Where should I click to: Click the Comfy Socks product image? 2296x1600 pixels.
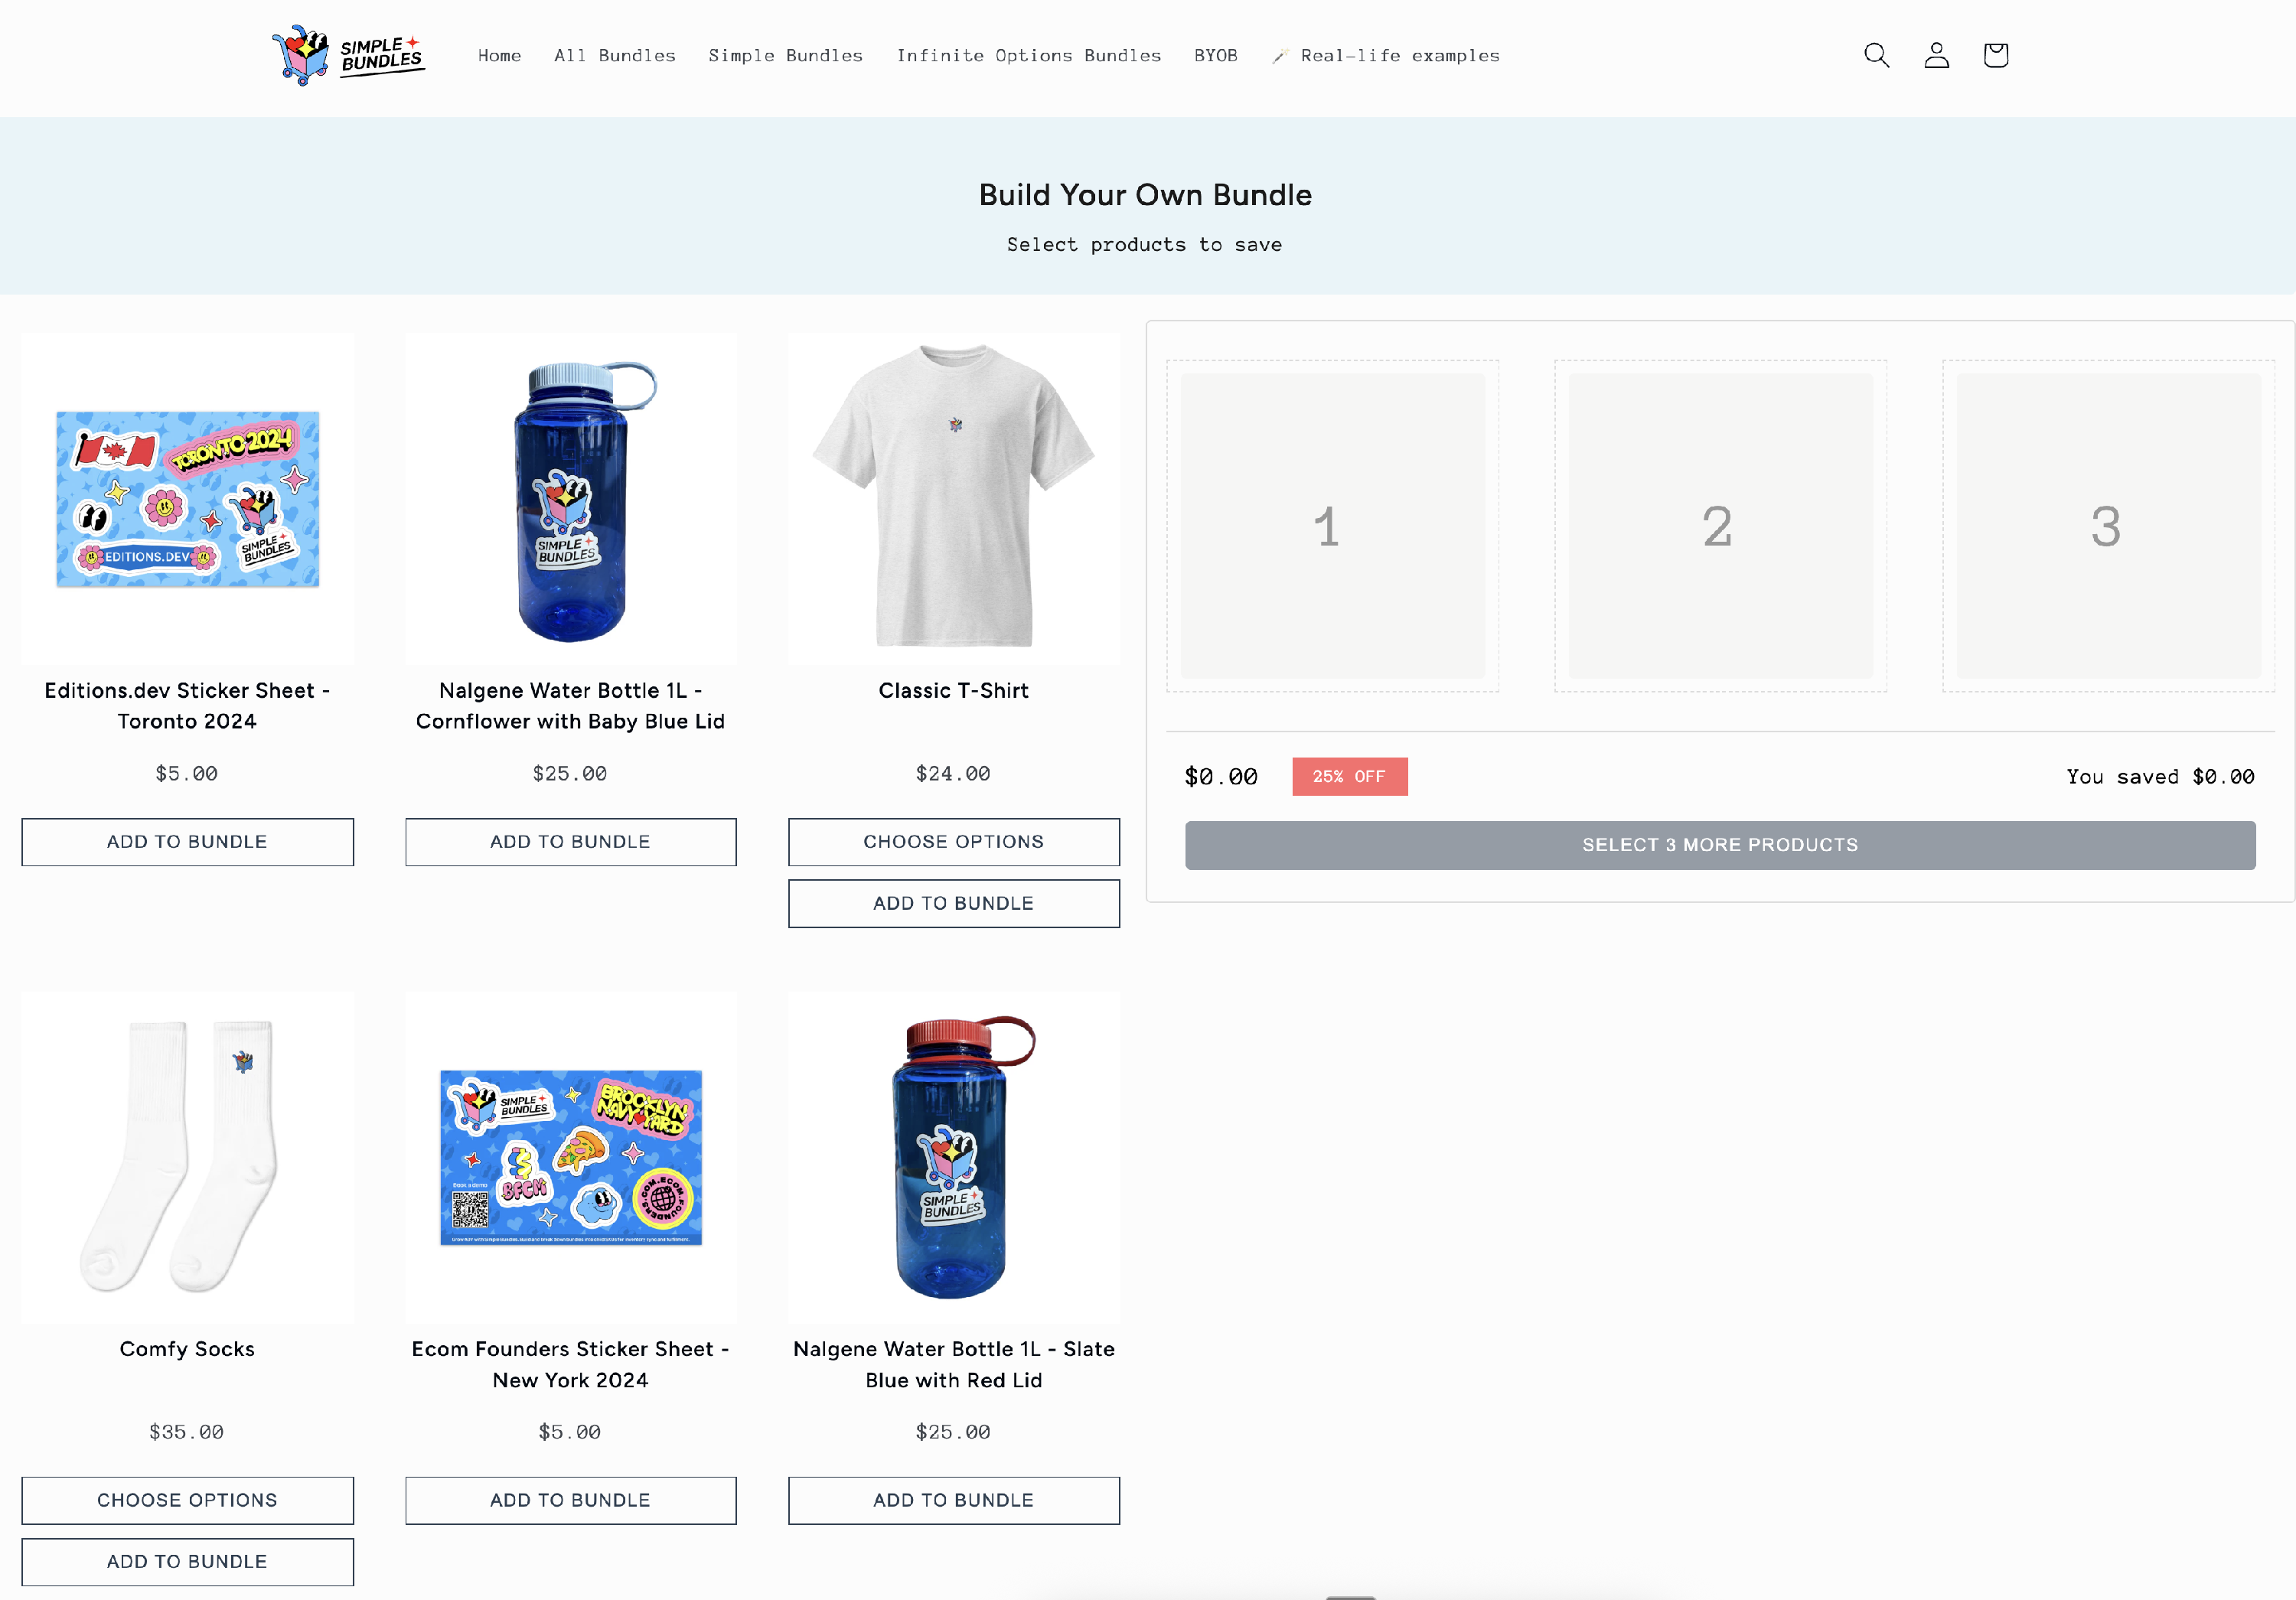(x=187, y=1157)
